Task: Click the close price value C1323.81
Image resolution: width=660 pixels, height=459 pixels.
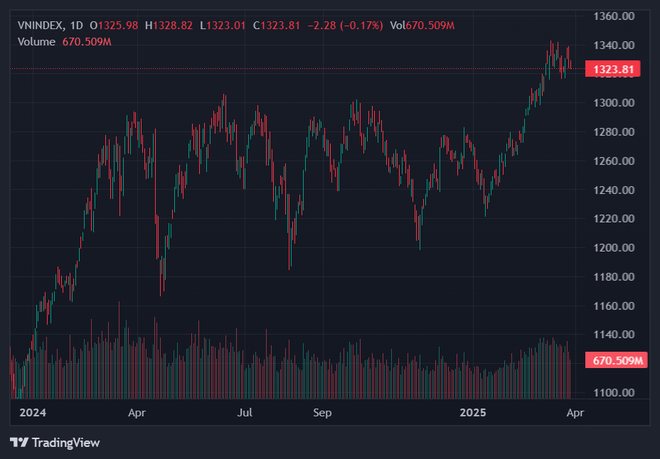Action: point(277,26)
